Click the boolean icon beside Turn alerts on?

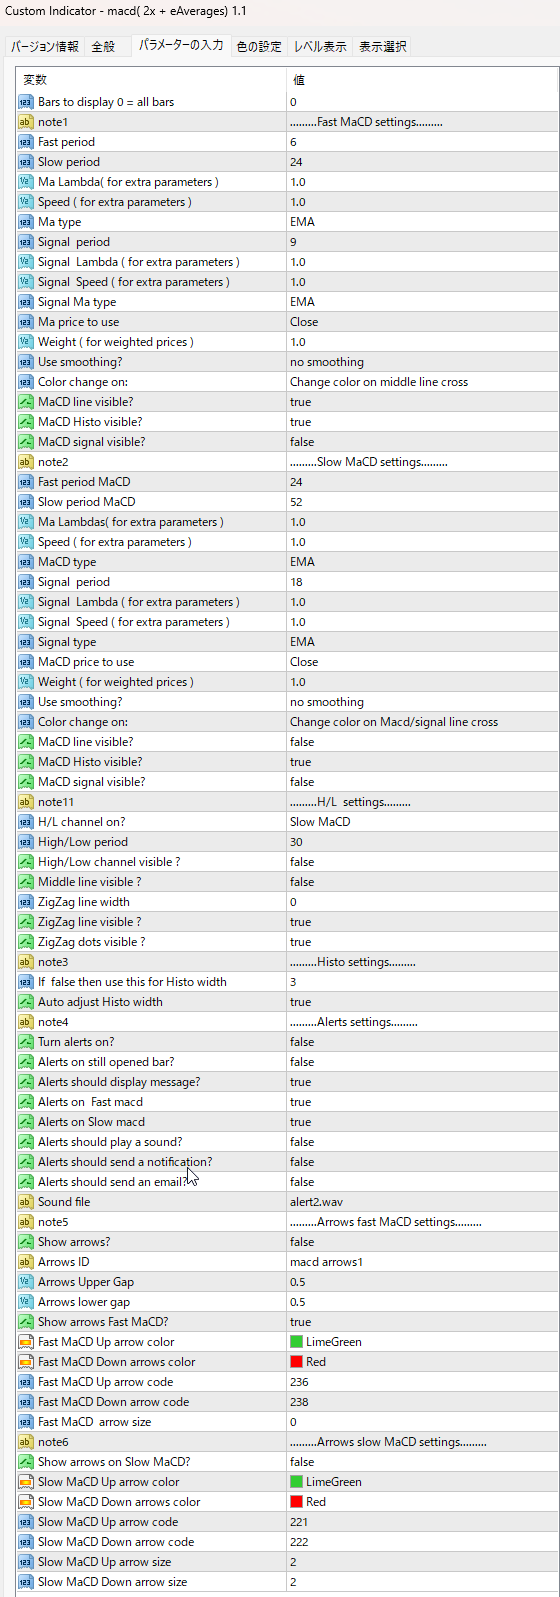[26, 1042]
